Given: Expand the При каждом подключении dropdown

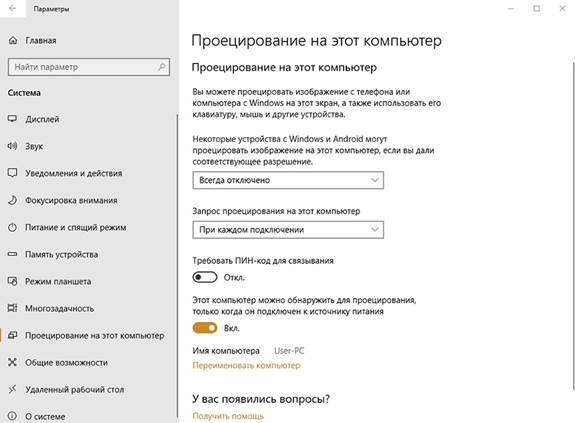Looking at the screenshot, I should coord(288,230).
